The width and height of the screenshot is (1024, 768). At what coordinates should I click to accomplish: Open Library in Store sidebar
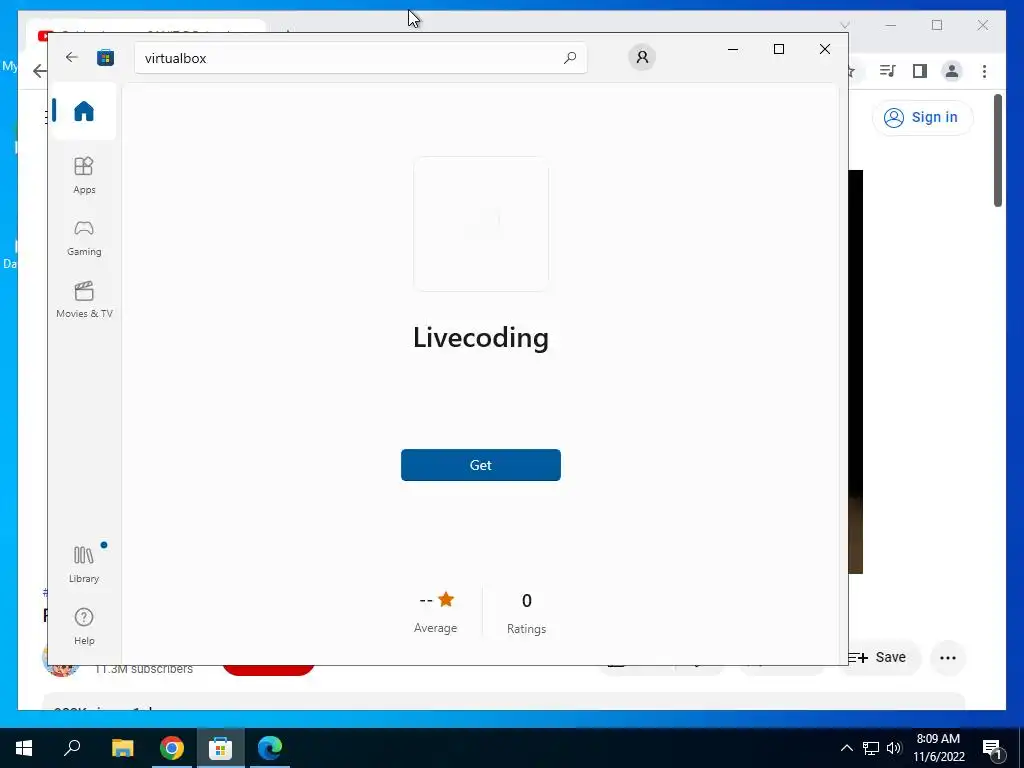(84, 564)
